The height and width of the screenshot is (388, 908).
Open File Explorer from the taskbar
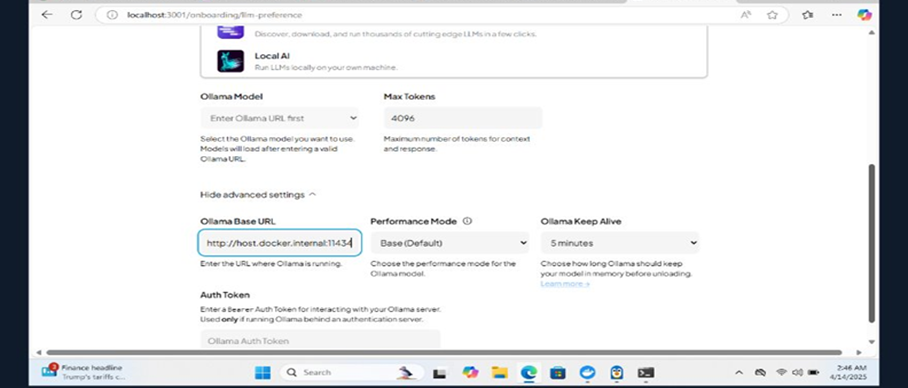click(499, 372)
